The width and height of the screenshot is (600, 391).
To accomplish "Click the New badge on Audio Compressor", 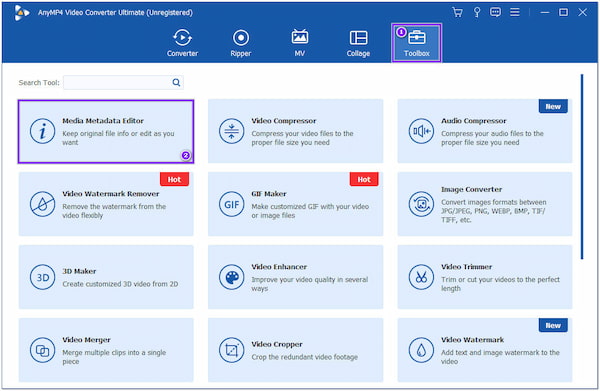I will tap(553, 106).
